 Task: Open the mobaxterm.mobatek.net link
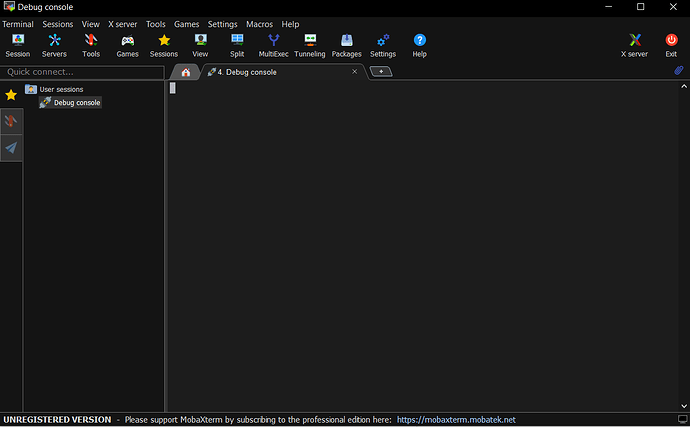point(456,420)
